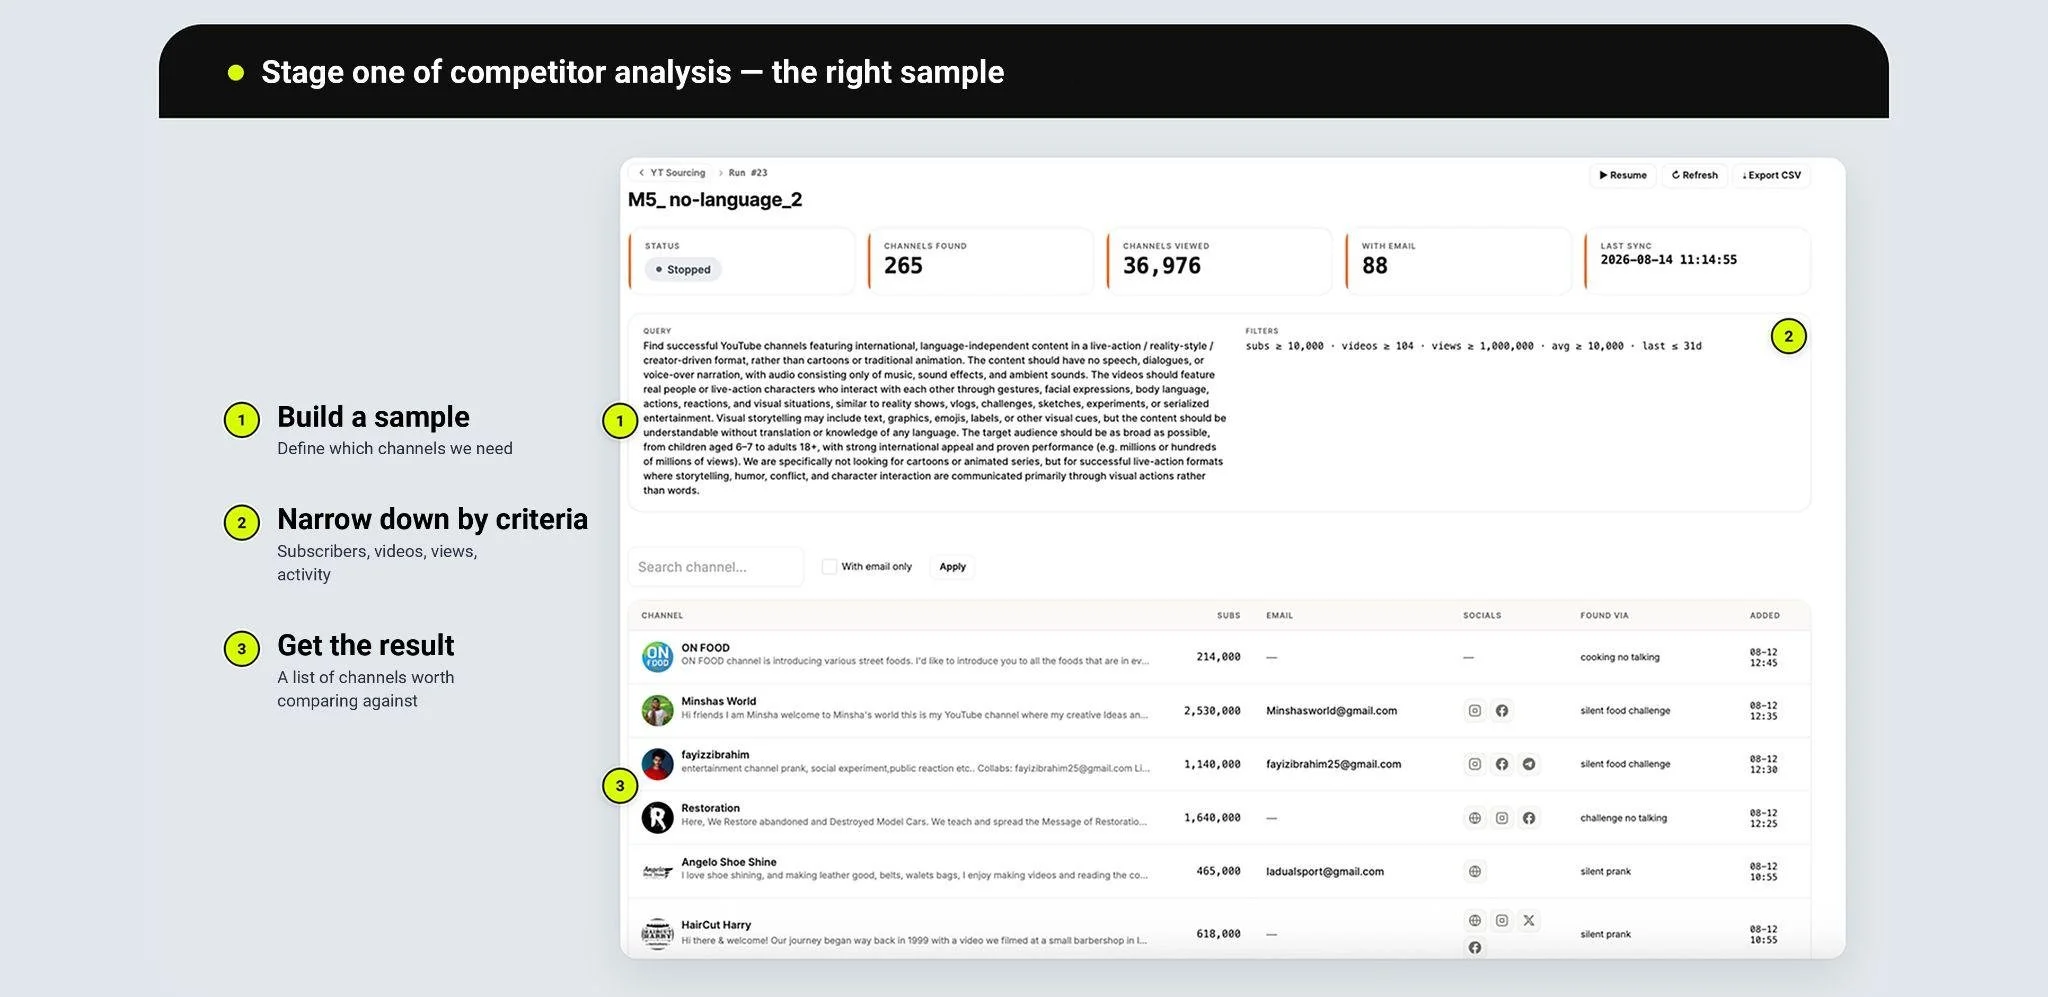Click the Stopped status badge
This screenshot has width=2048, height=997.
click(683, 270)
